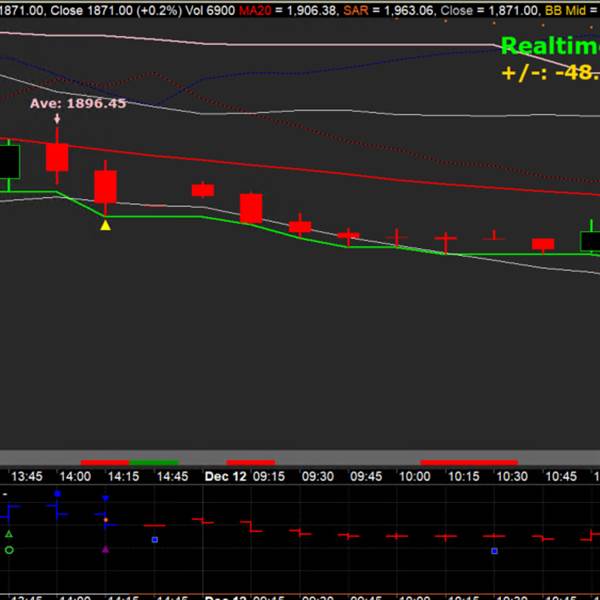
Task: Select blue square above 14:00 lower bar
Action: point(57,494)
